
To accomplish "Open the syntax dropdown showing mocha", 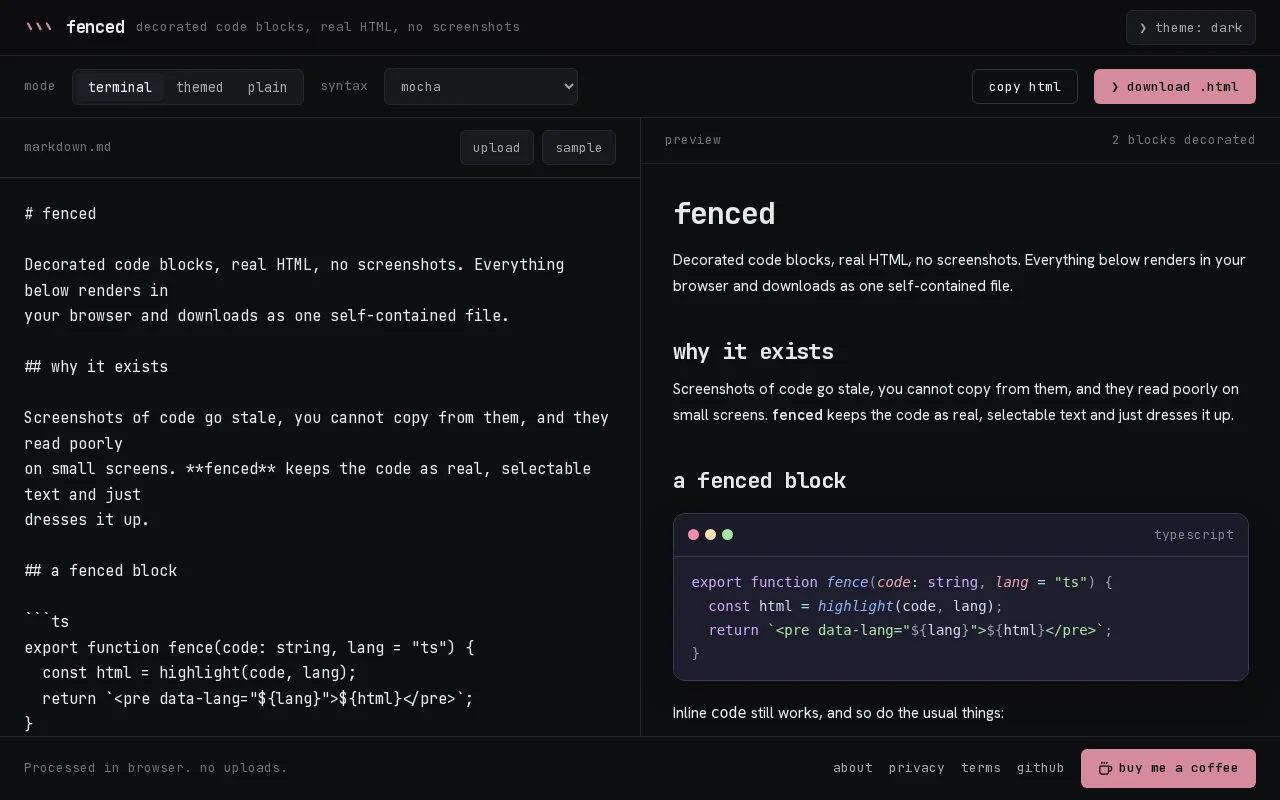I will pyautogui.click(x=481, y=87).
